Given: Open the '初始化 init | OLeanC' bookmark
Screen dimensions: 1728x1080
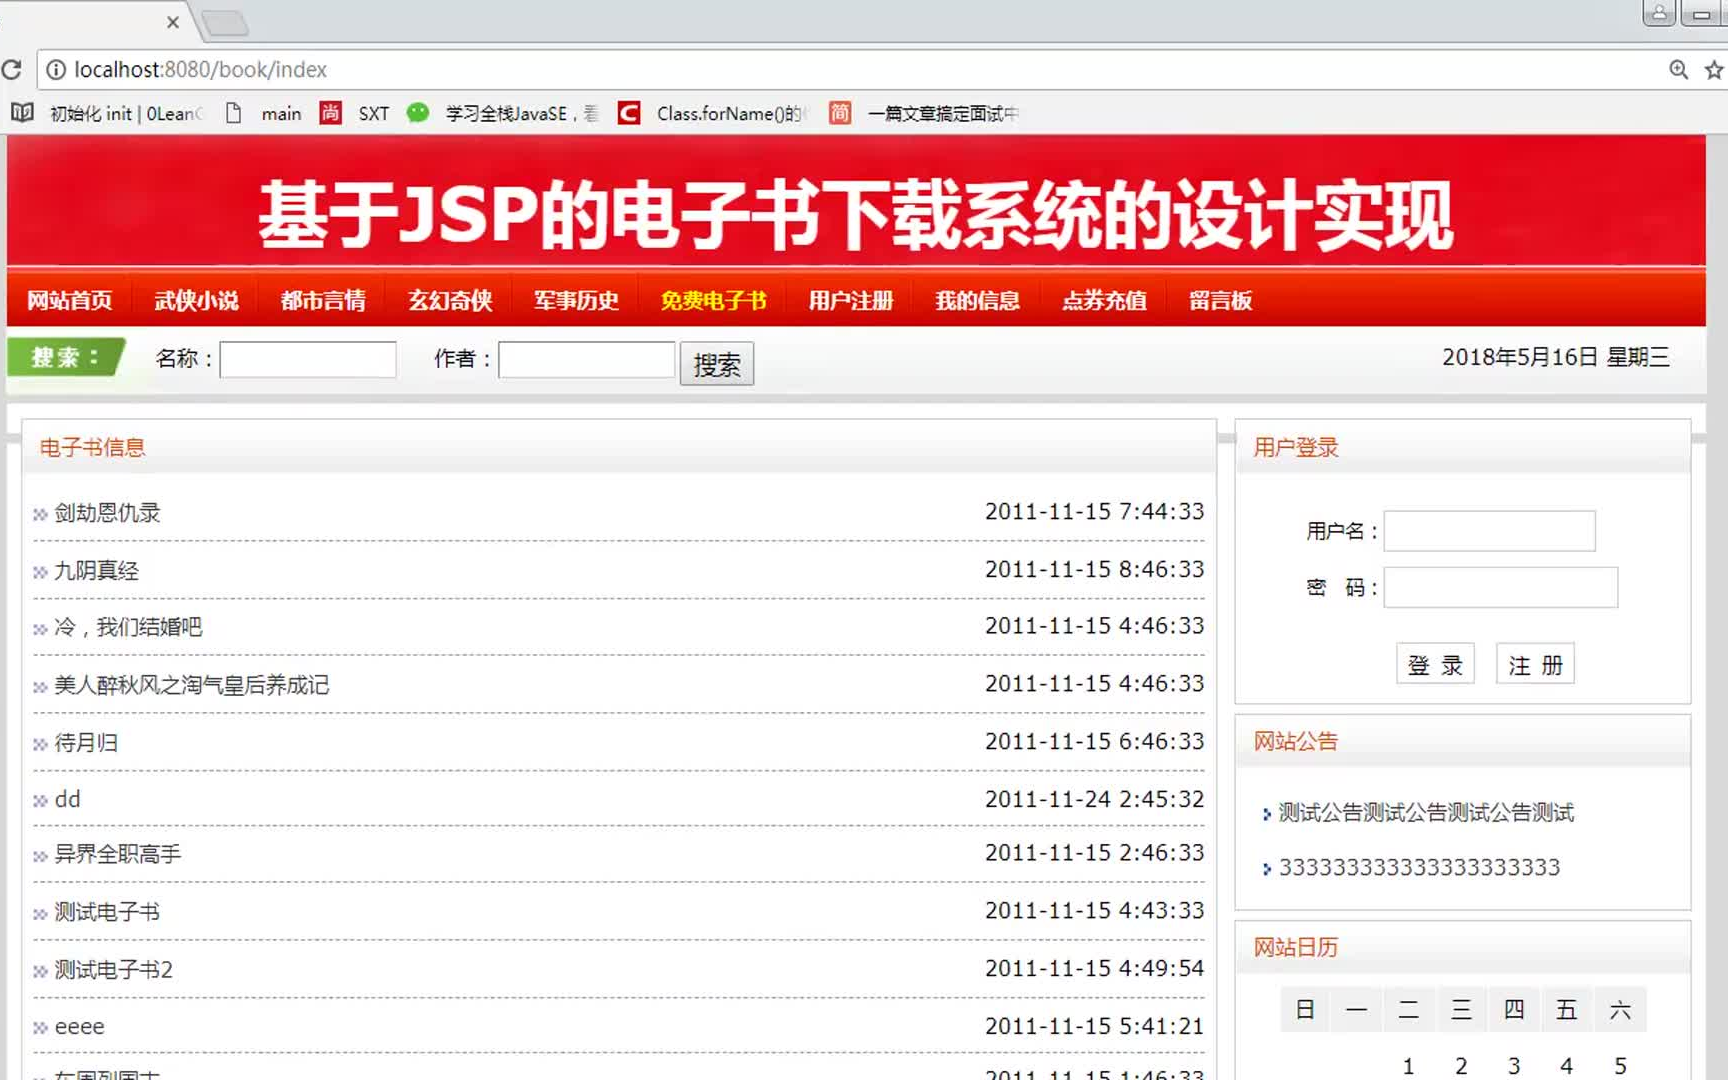Looking at the screenshot, I should [x=107, y=114].
